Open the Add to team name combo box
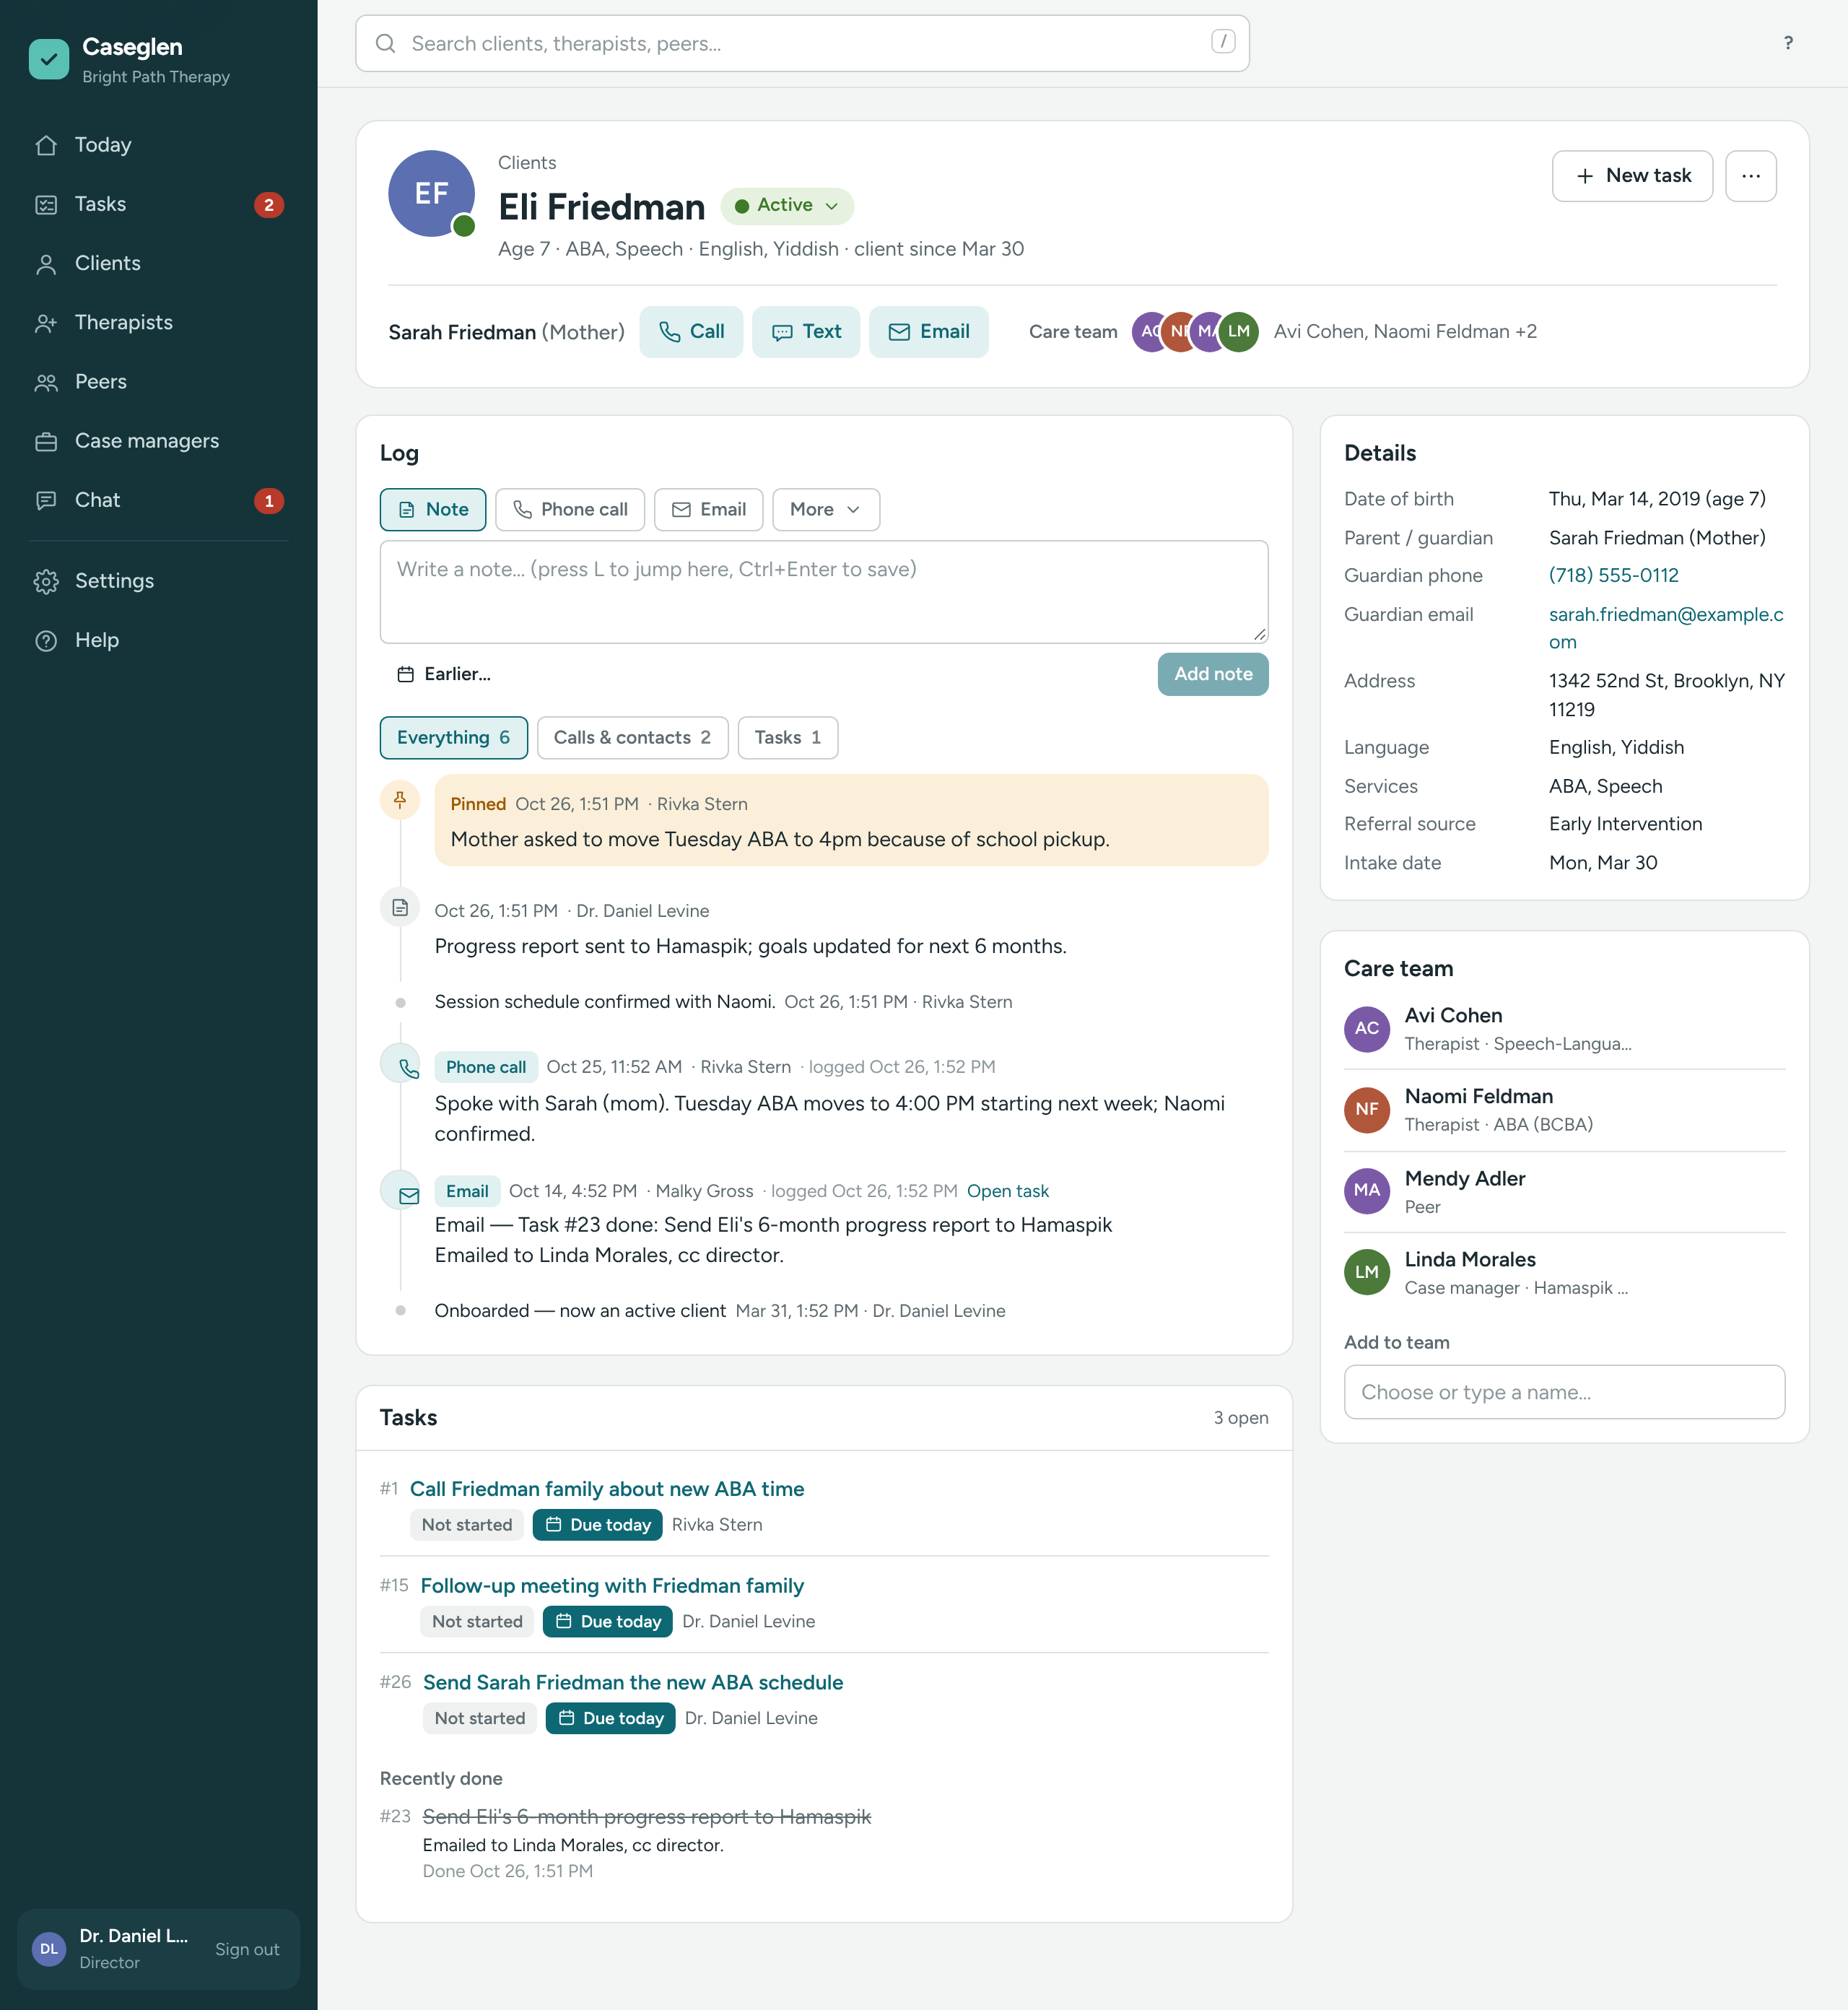Image resolution: width=1848 pixels, height=2010 pixels. pyautogui.click(x=1564, y=1392)
